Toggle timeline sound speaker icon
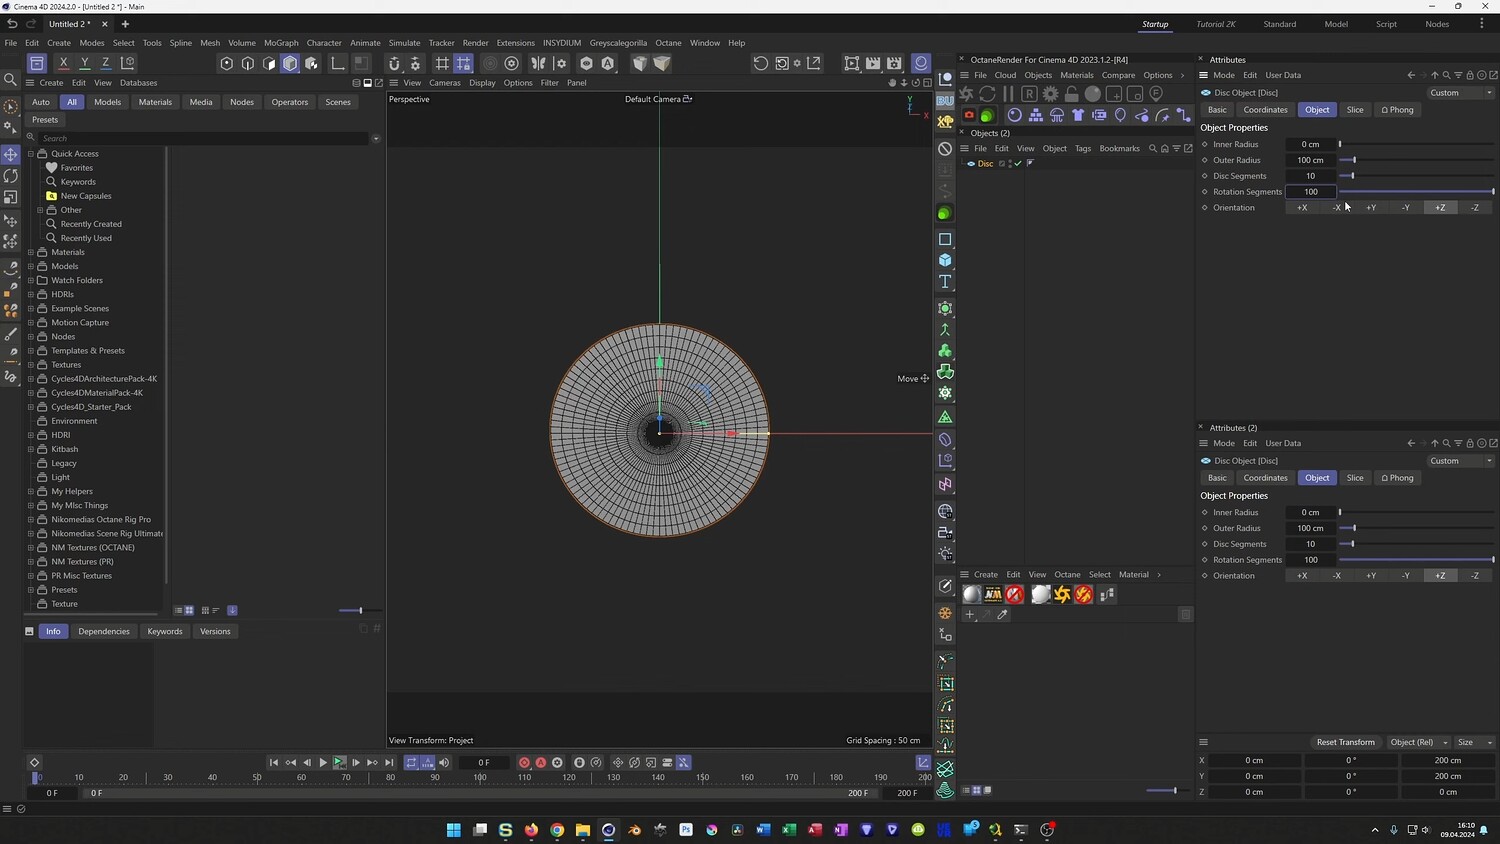This screenshot has height=844, width=1500. pyautogui.click(x=444, y=763)
